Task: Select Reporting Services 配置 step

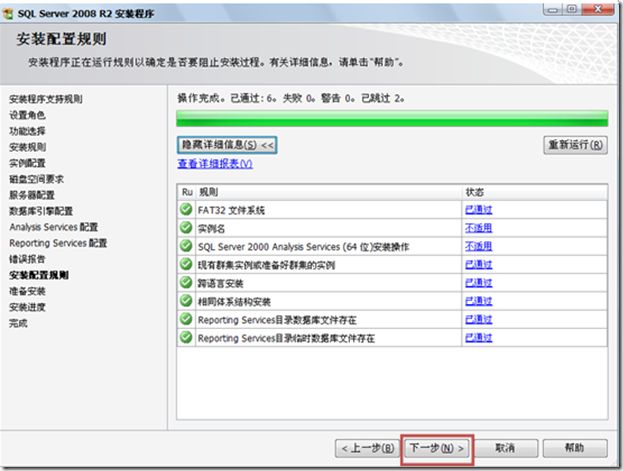Action: pyautogui.click(x=58, y=243)
